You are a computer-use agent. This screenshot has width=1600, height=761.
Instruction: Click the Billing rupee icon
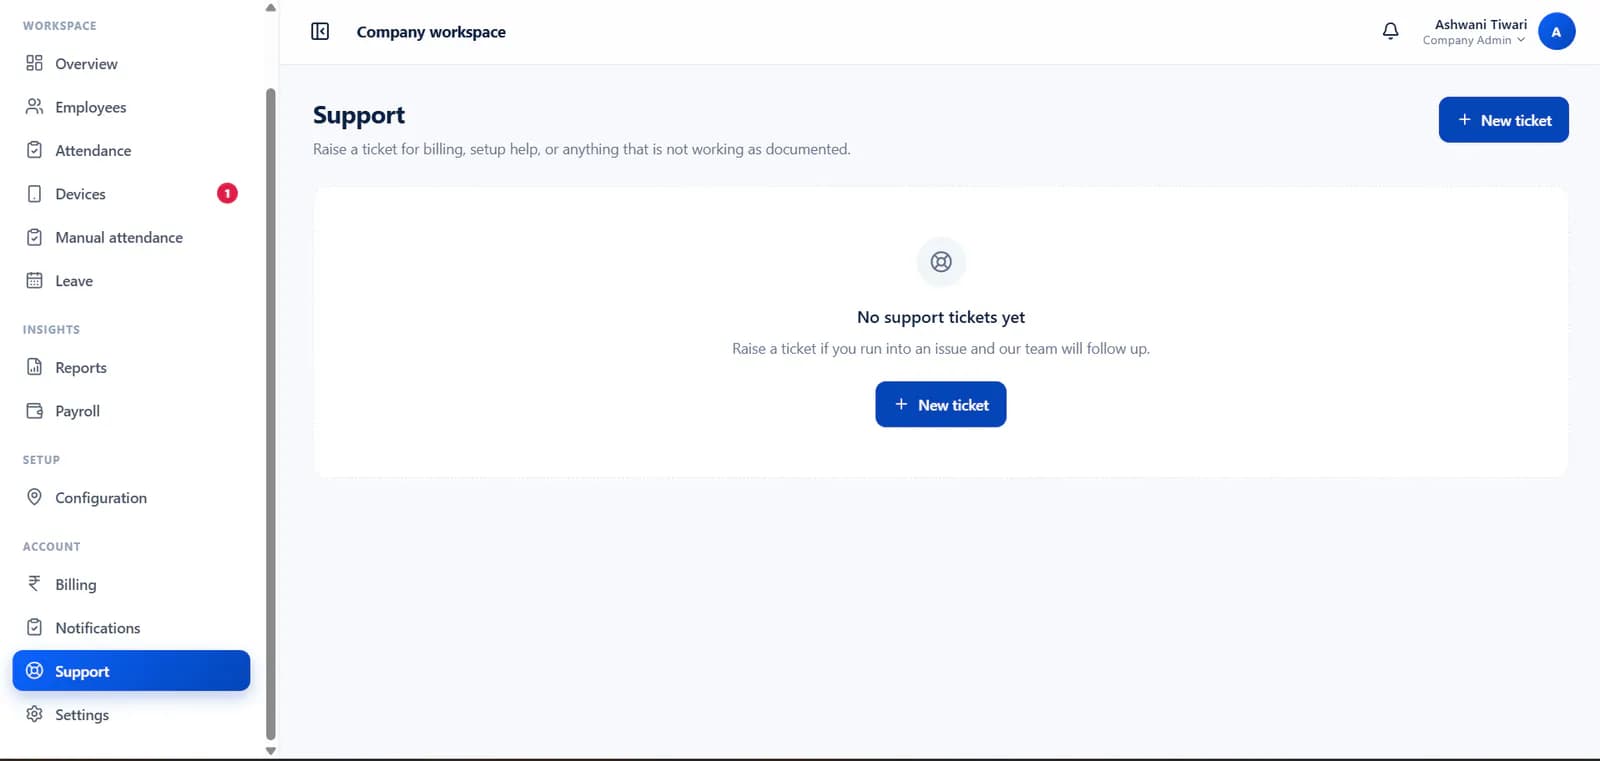(34, 583)
